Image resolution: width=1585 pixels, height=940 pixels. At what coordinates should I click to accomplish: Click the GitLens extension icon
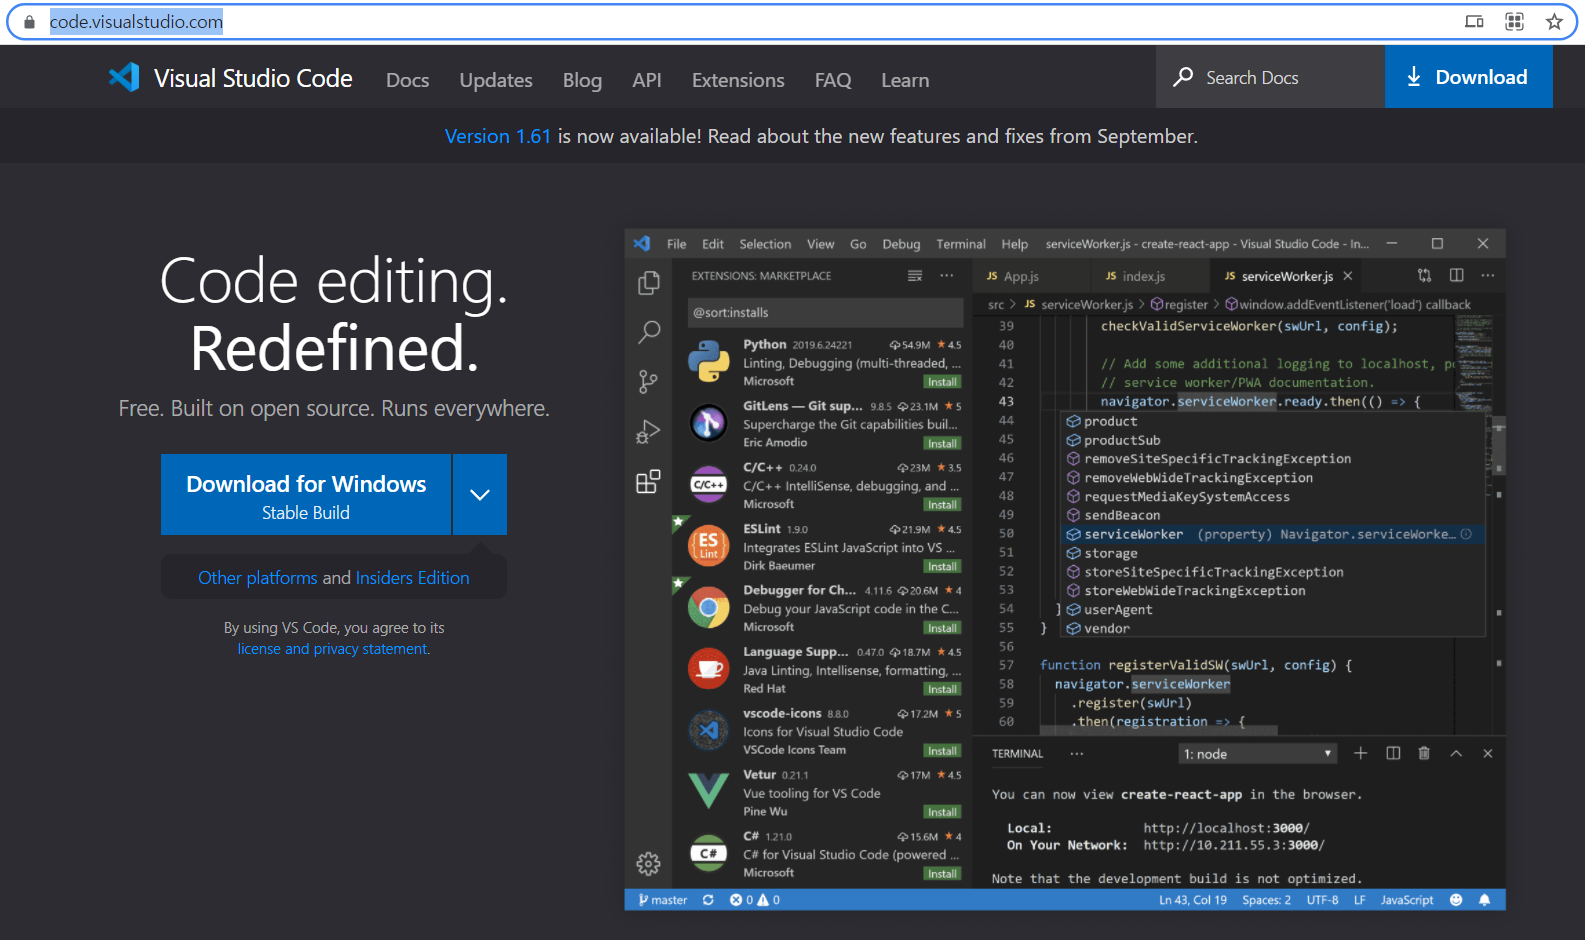[x=708, y=423]
